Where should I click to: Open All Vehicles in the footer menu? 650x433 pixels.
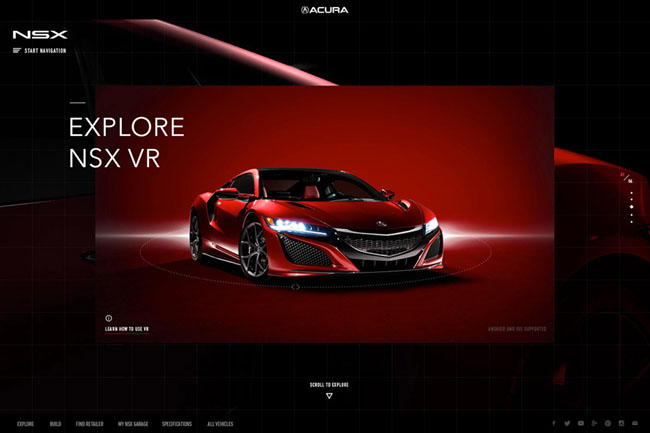tap(220, 424)
